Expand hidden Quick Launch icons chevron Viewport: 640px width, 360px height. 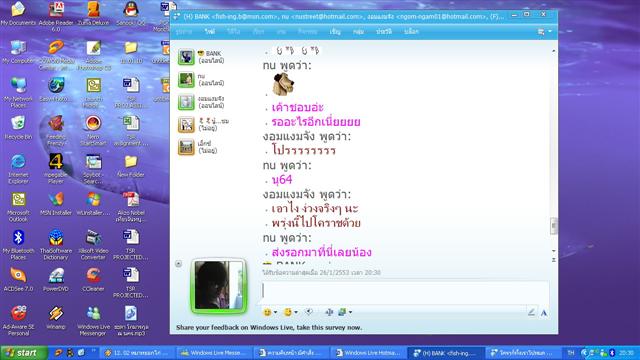pos(94,350)
